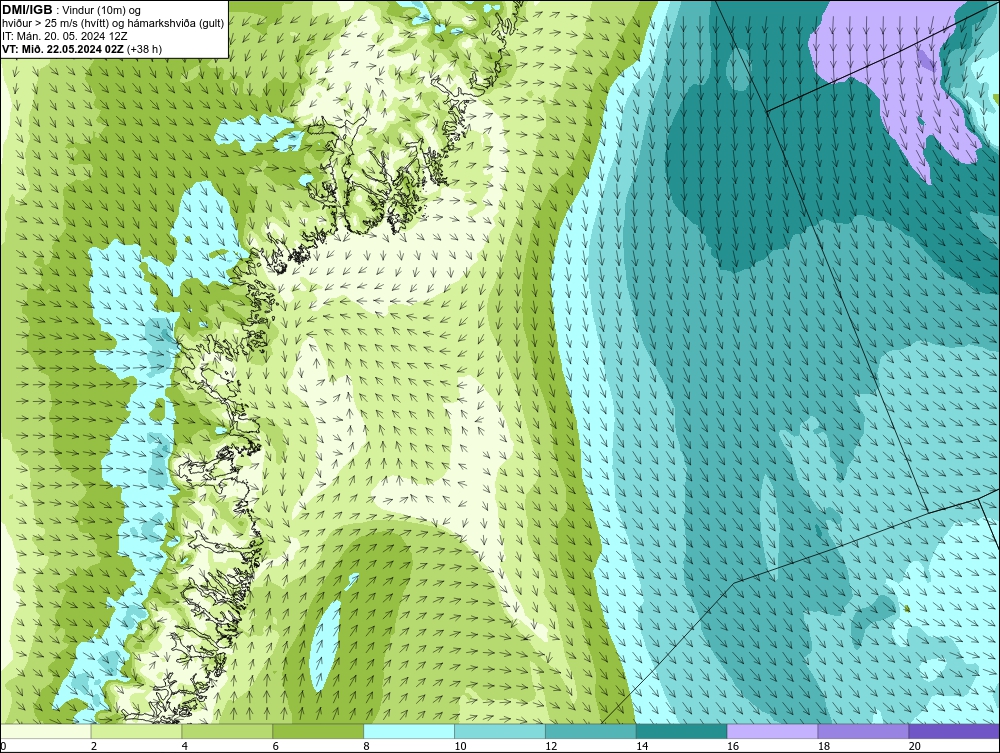Select the 4–6 m/s green legend swatch

click(227, 731)
